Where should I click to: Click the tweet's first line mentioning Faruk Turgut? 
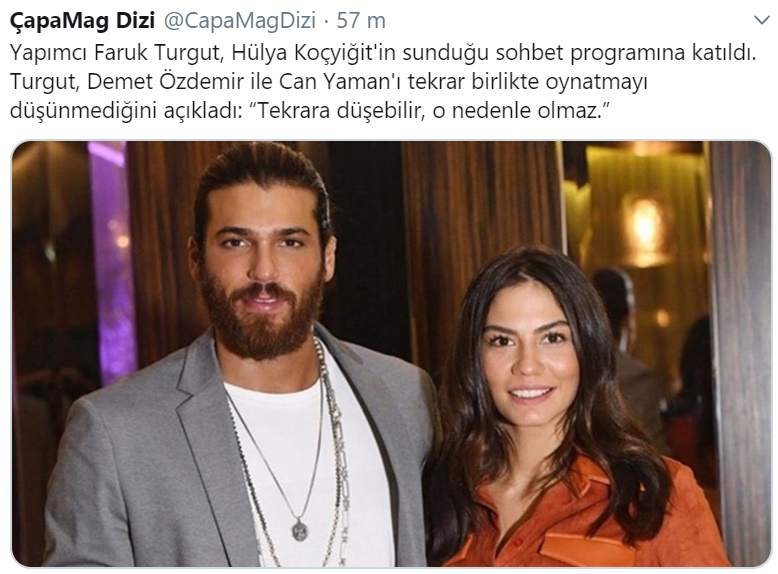(383, 53)
